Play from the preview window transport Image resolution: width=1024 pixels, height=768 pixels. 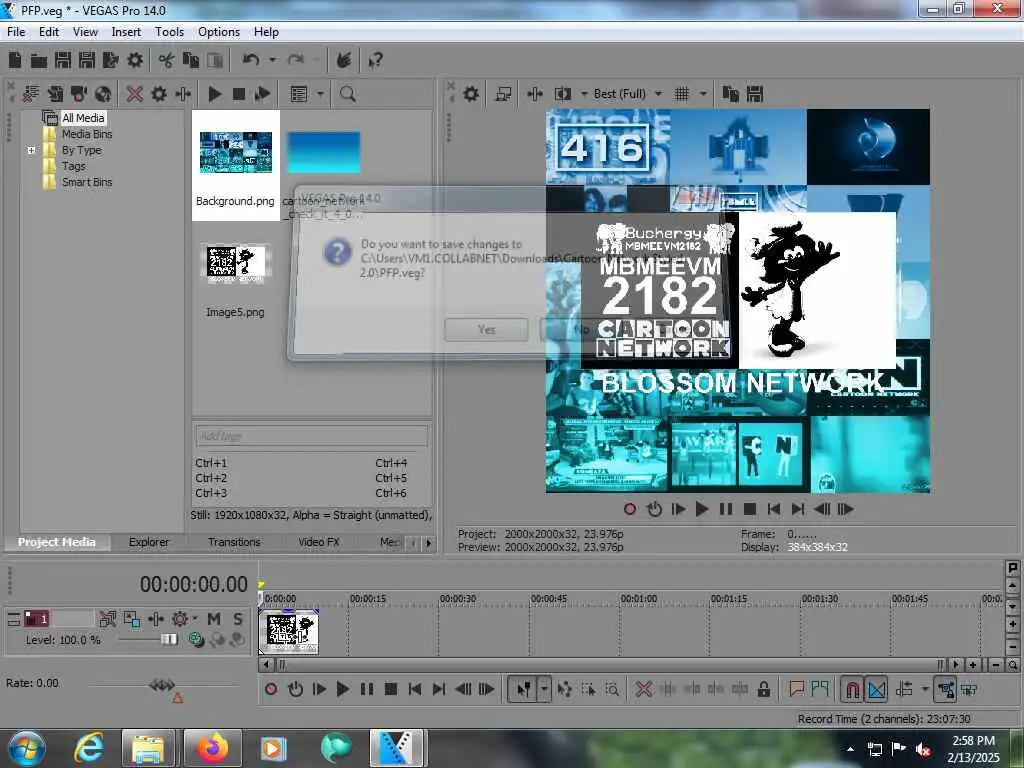pyautogui.click(x=701, y=509)
